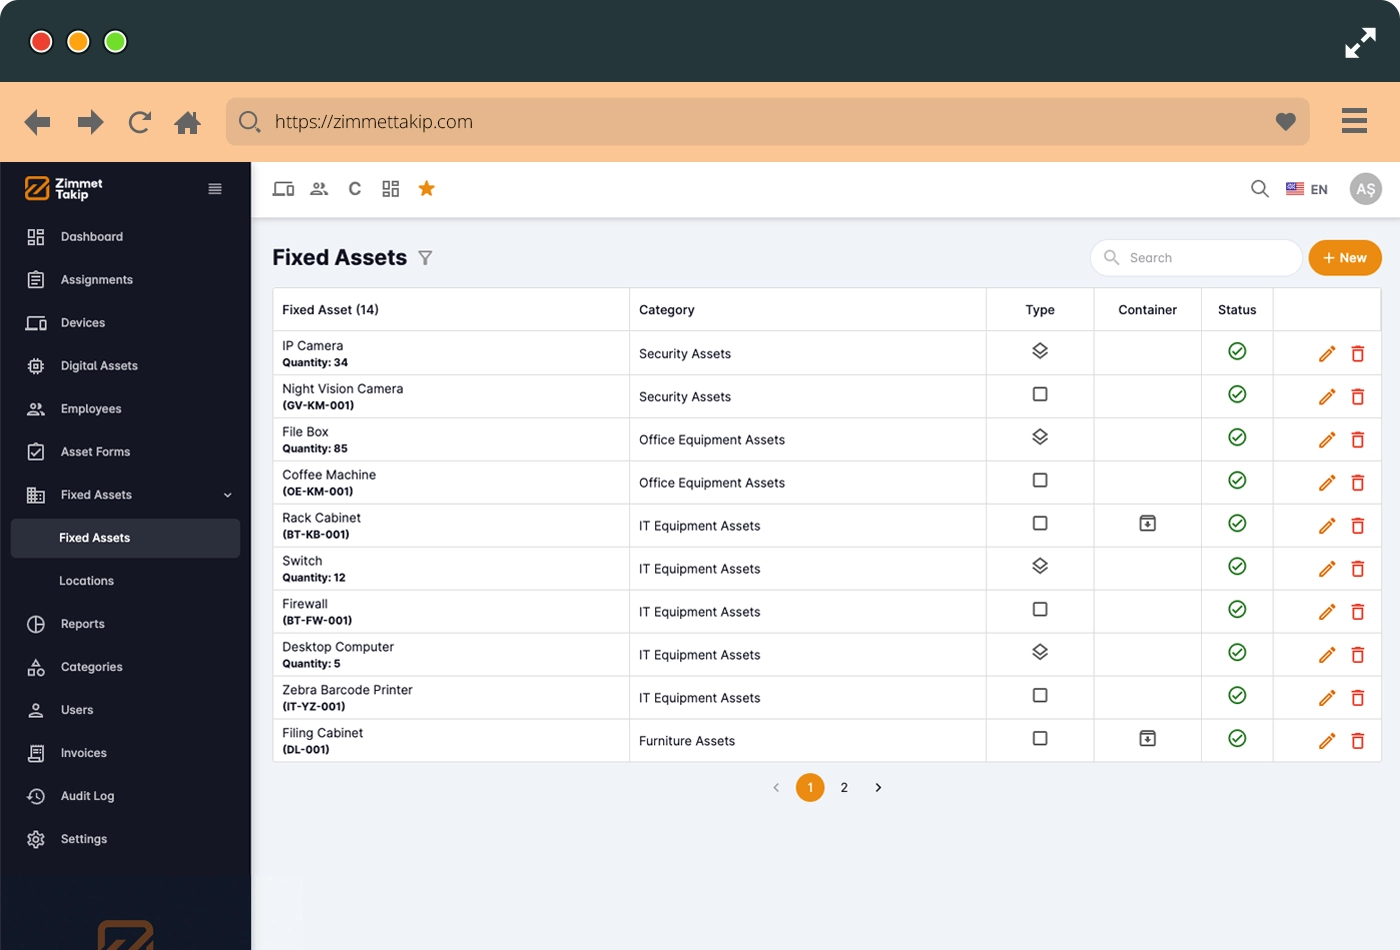This screenshot has height=950, width=1400.
Task: Delete the Coffee Machine row
Action: [1358, 483]
